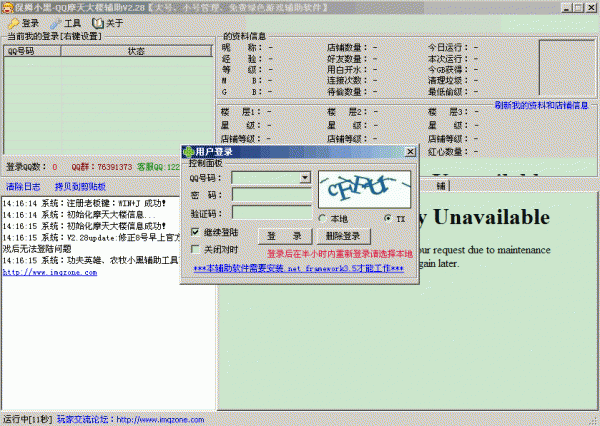Click the 今日运行 label
600x426 pixels.
click(x=448, y=47)
